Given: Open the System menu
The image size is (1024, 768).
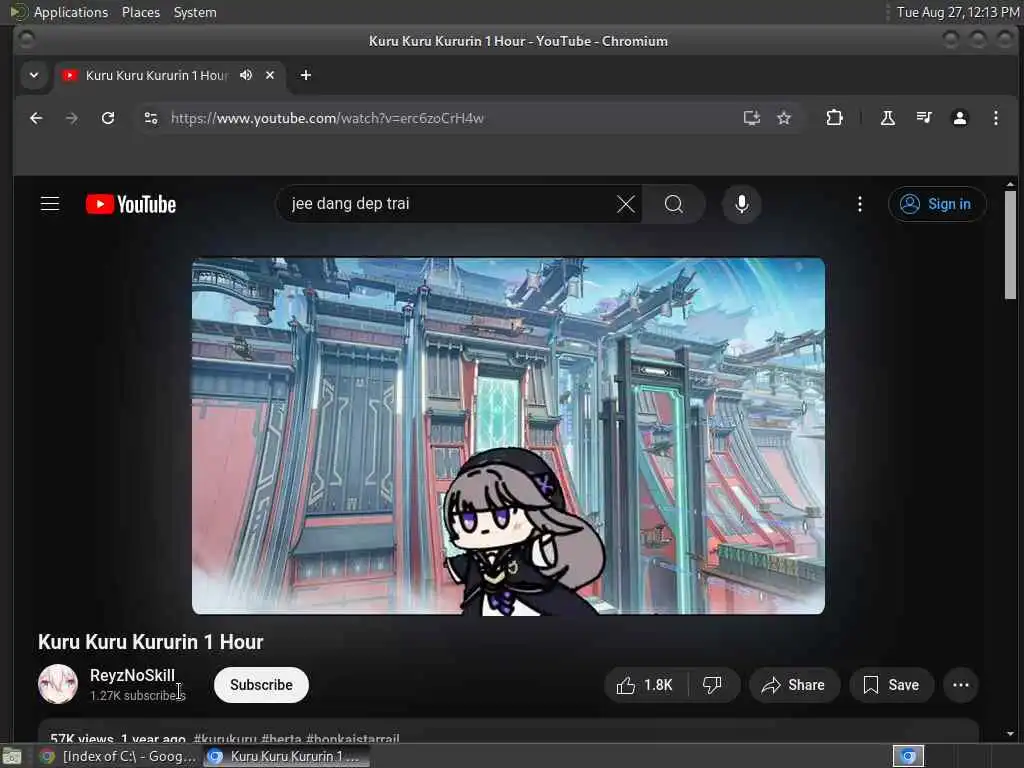Looking at the screenshot, I should click(x=195, y=12).
